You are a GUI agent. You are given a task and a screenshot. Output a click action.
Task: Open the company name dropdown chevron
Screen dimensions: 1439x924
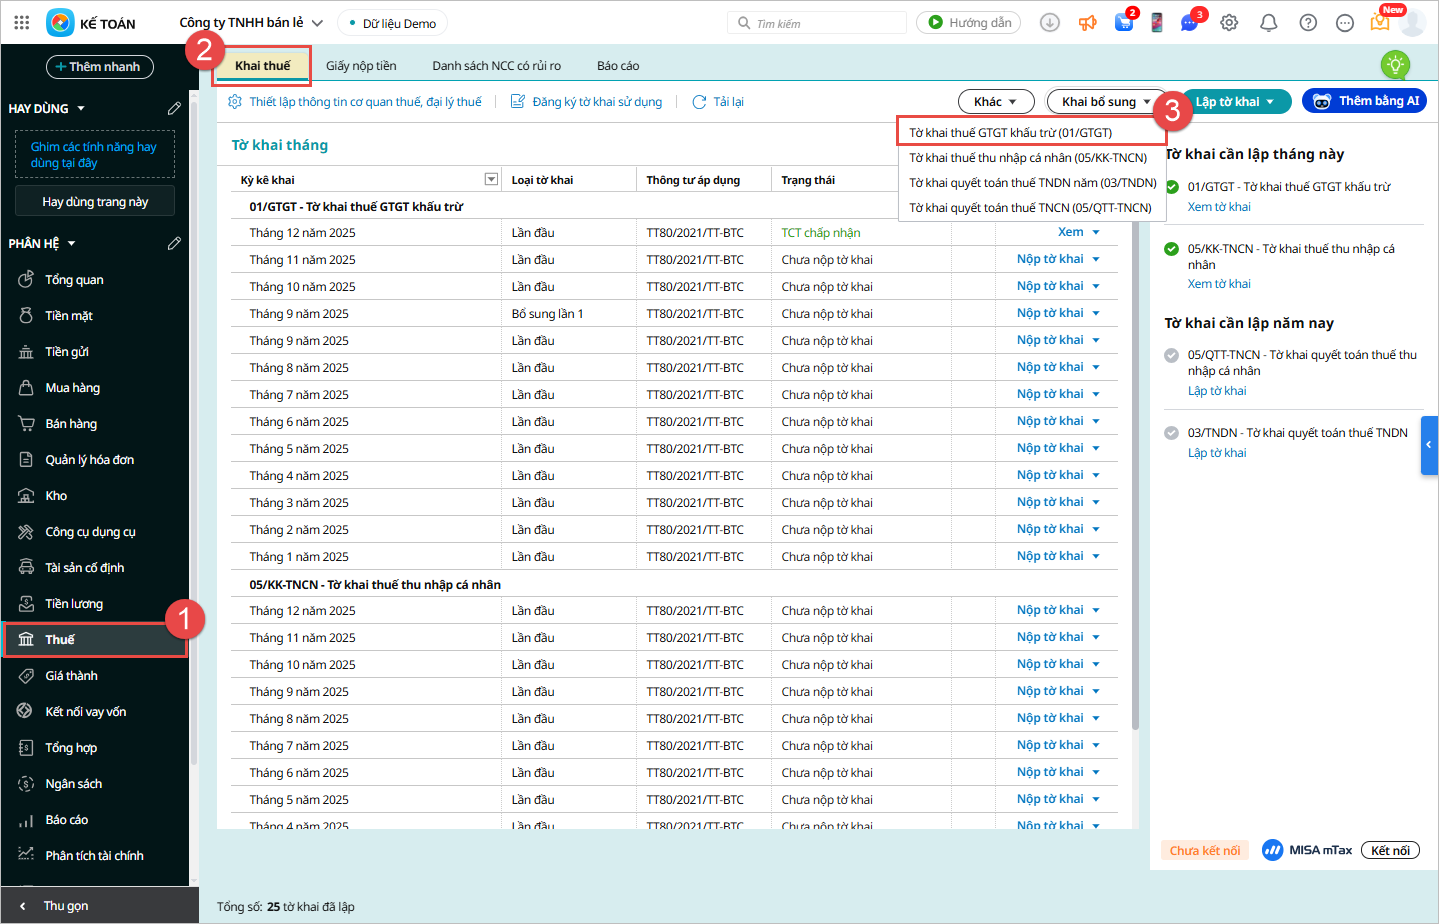318,23
